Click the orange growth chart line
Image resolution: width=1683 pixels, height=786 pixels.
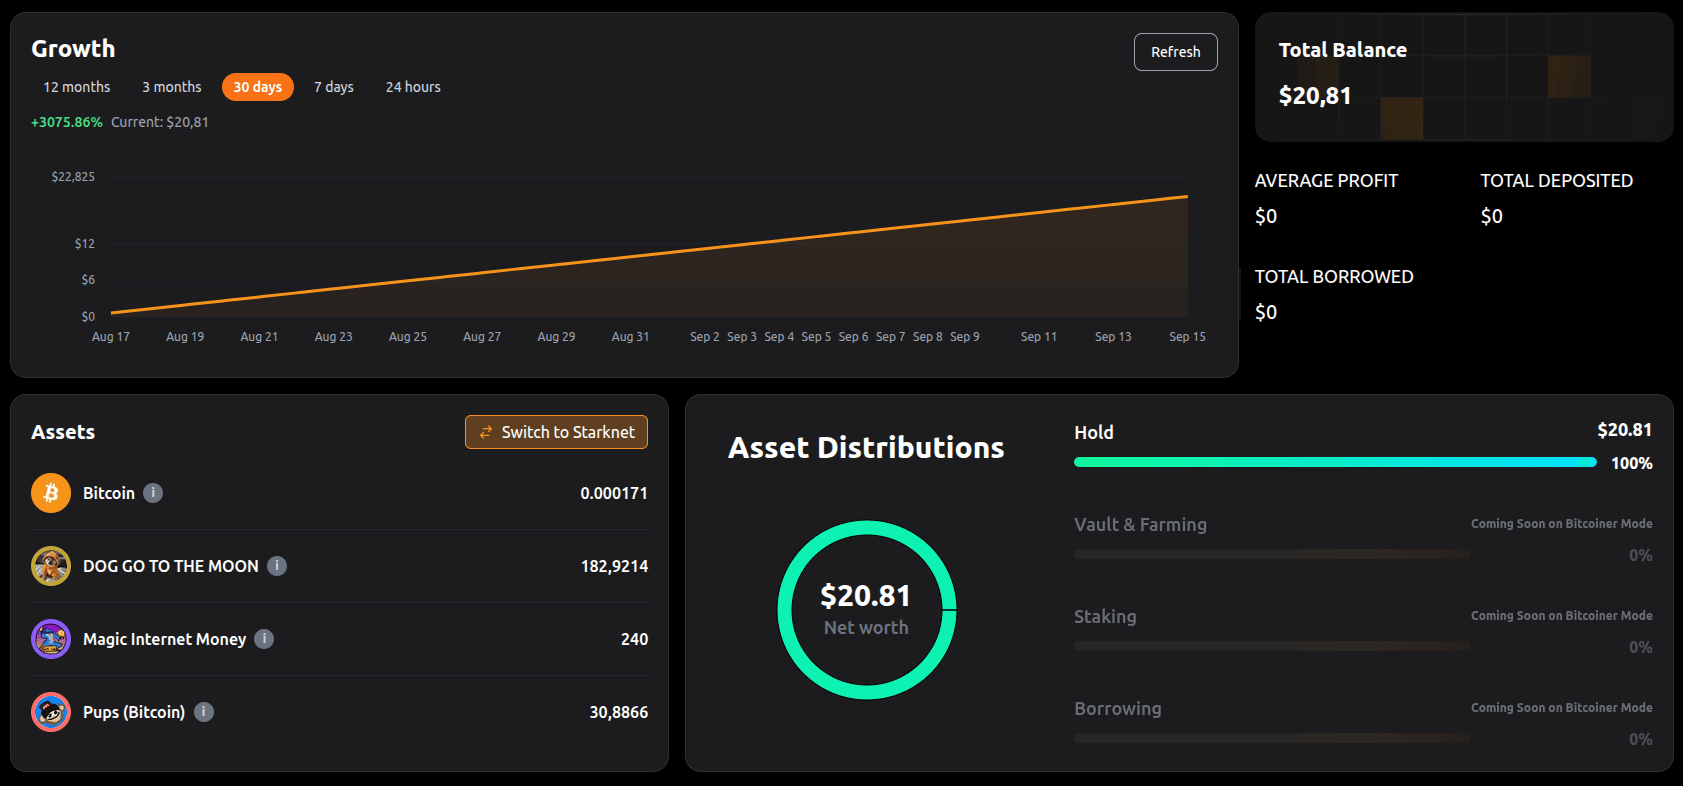(x=650, y=255)
